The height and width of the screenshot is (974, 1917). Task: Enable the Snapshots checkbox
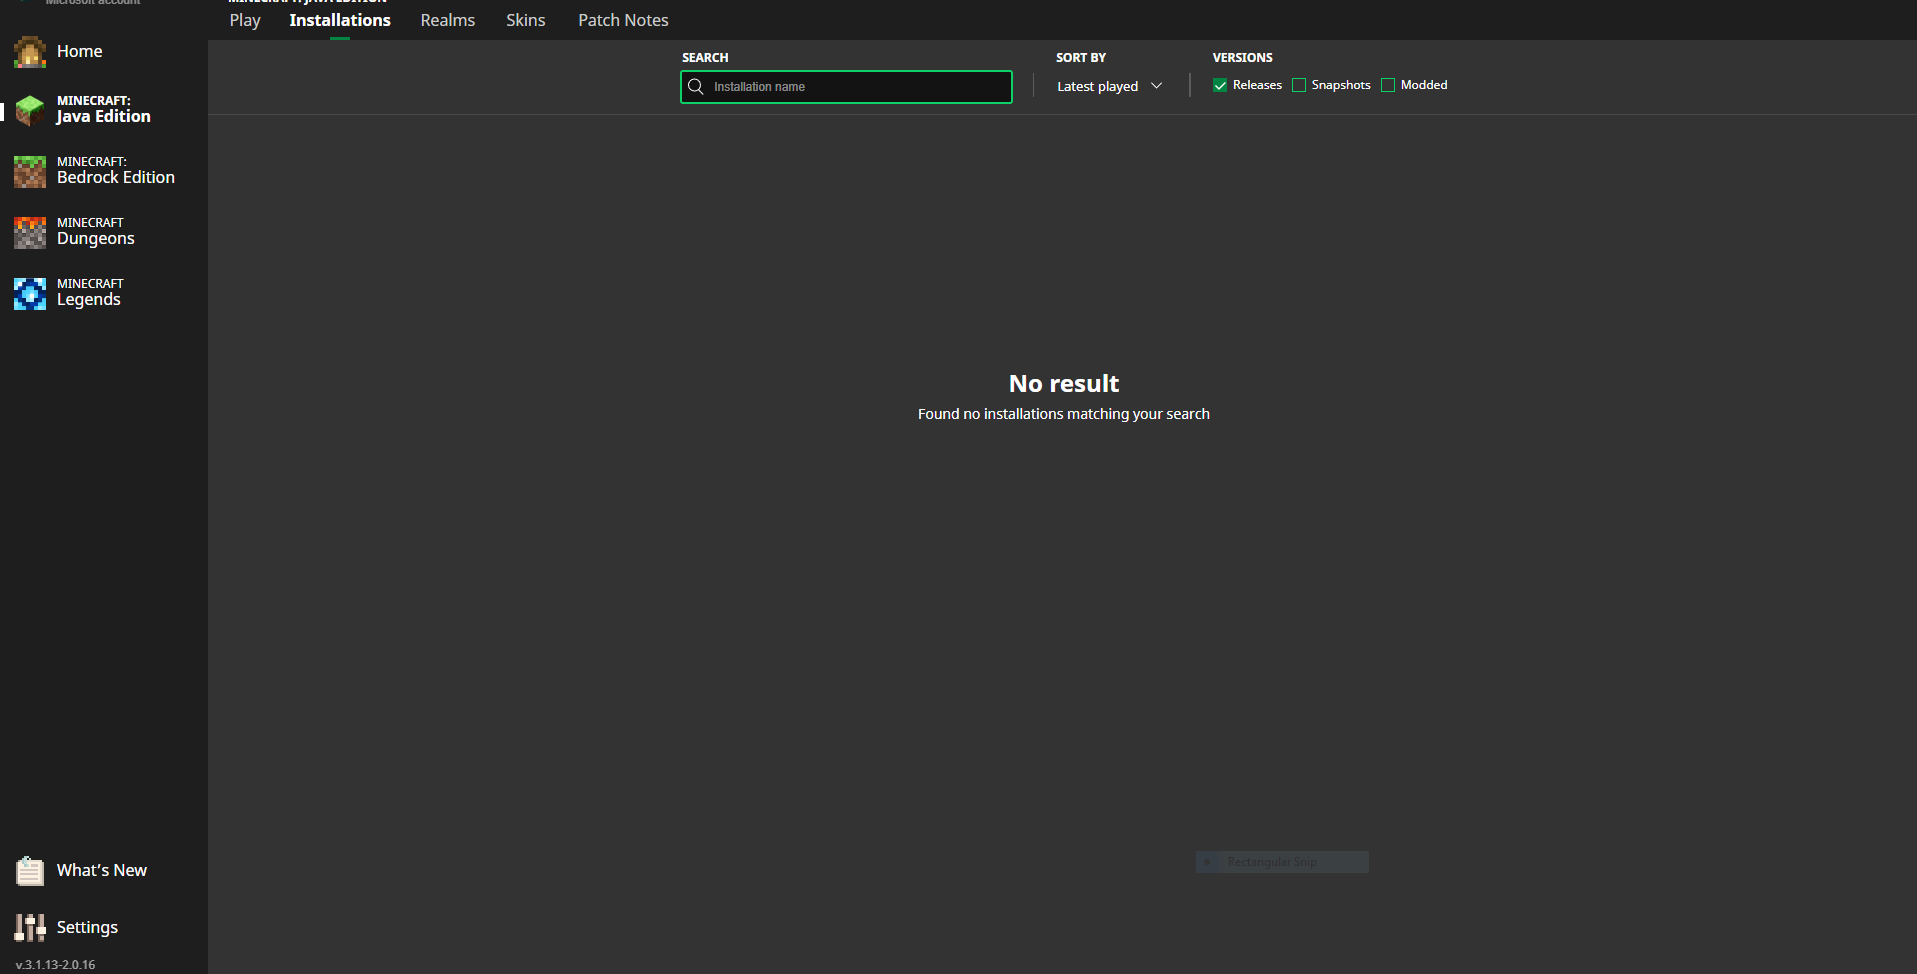point(1299,85)
